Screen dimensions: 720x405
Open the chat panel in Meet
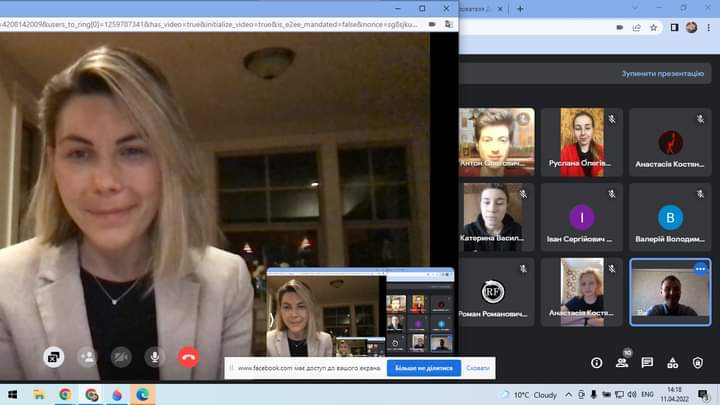point(647,362)
